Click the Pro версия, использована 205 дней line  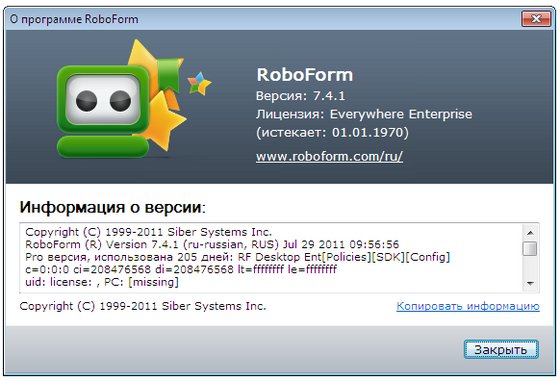238,257
